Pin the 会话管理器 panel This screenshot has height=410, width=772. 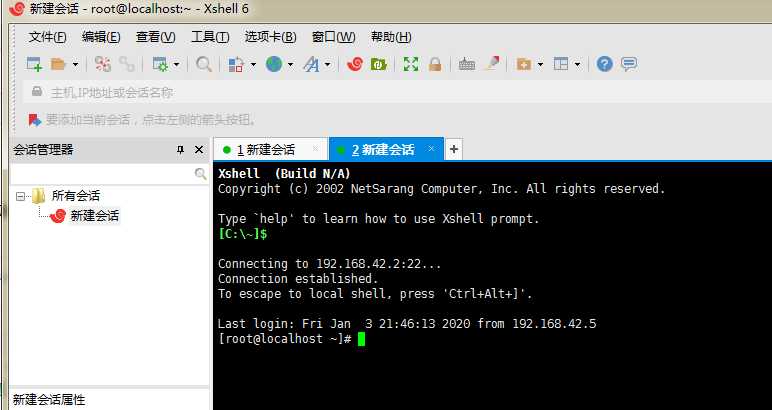coord(180,150)
